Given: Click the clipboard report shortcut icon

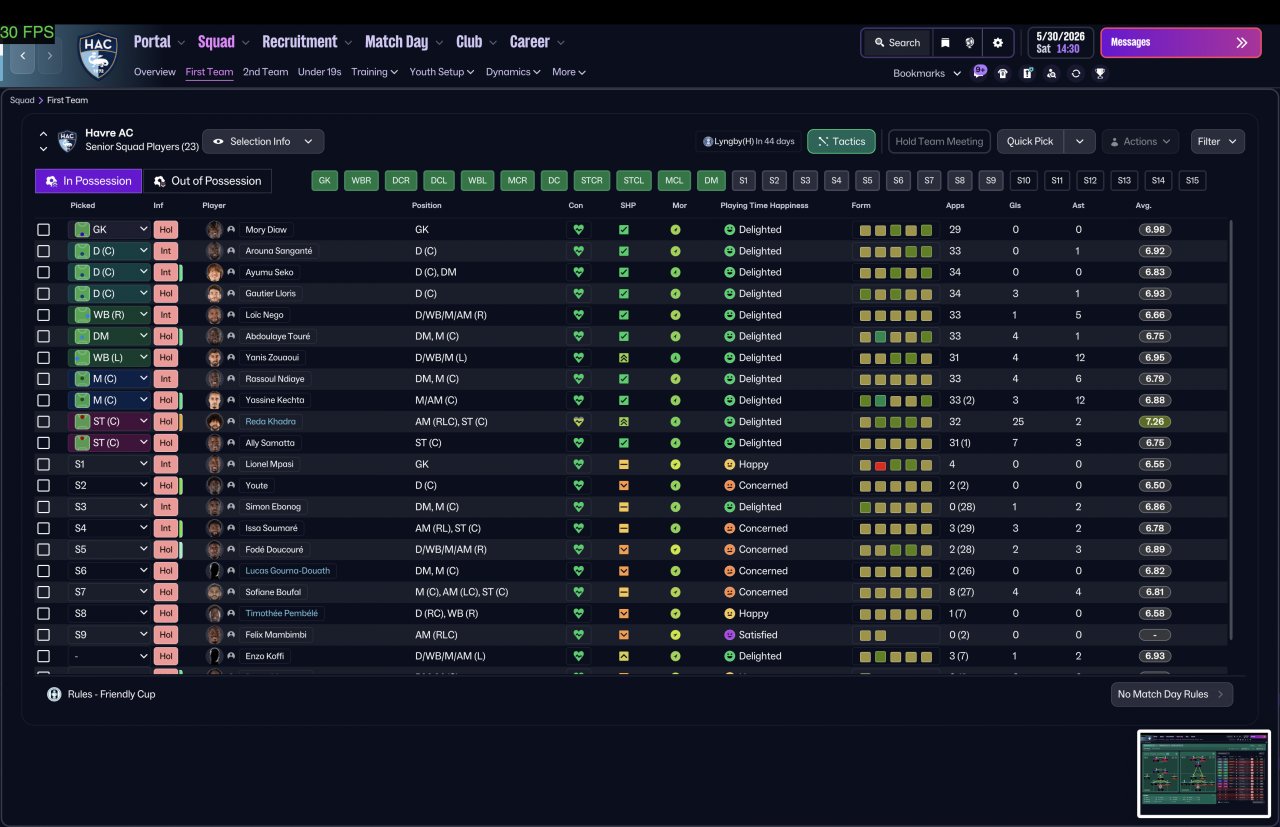Looking at the screenshot, I should (1027, 73).
